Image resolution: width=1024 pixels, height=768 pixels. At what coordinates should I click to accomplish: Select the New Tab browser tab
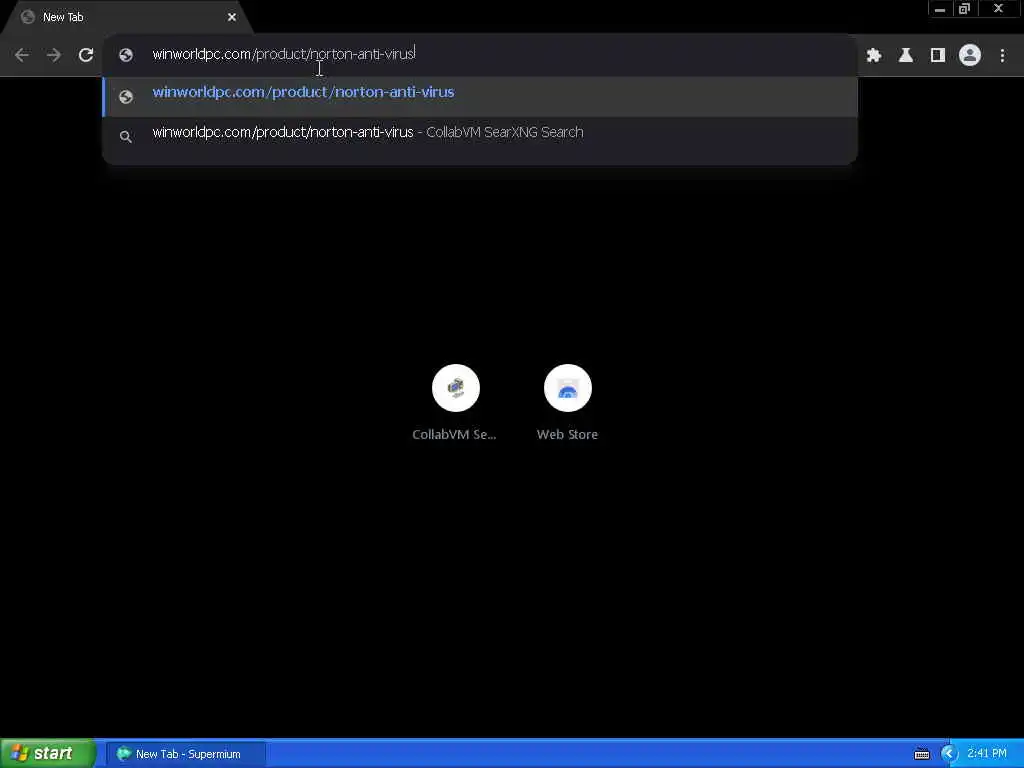point(127,17)
